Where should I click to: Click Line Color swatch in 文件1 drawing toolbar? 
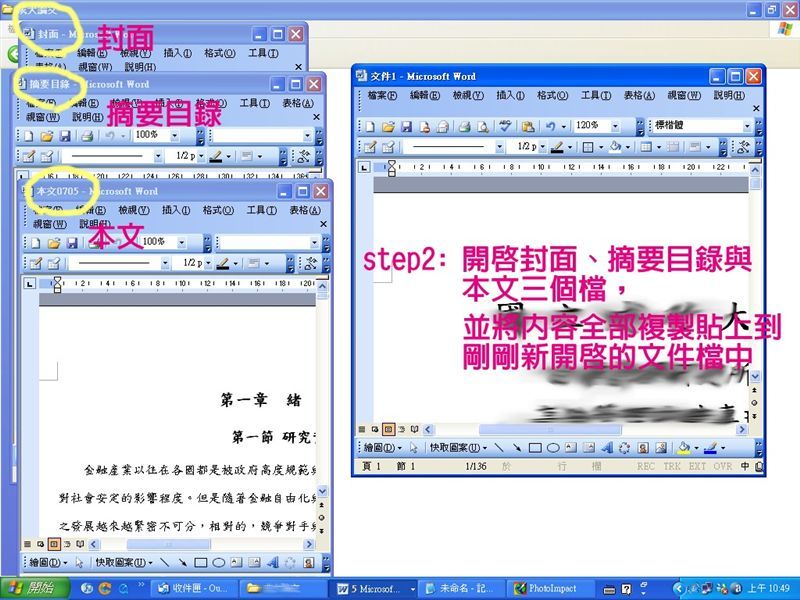click(710, 448)
